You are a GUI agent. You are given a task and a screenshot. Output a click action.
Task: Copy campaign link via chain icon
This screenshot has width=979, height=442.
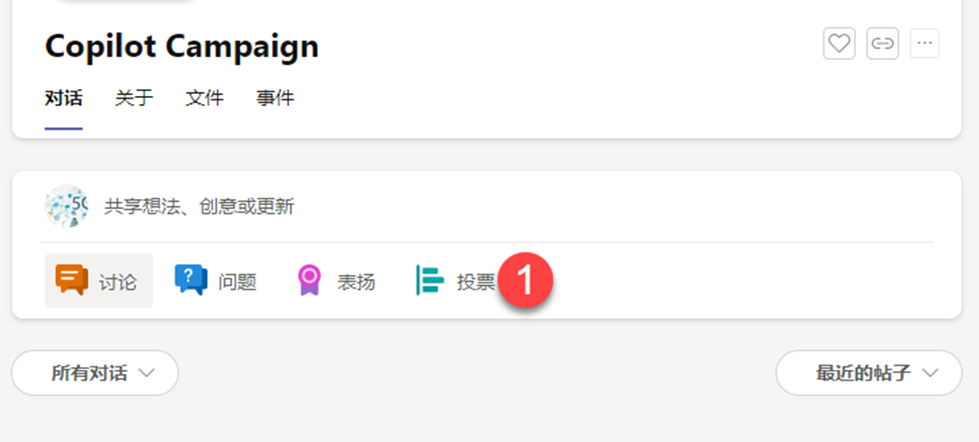pos(882,44)
